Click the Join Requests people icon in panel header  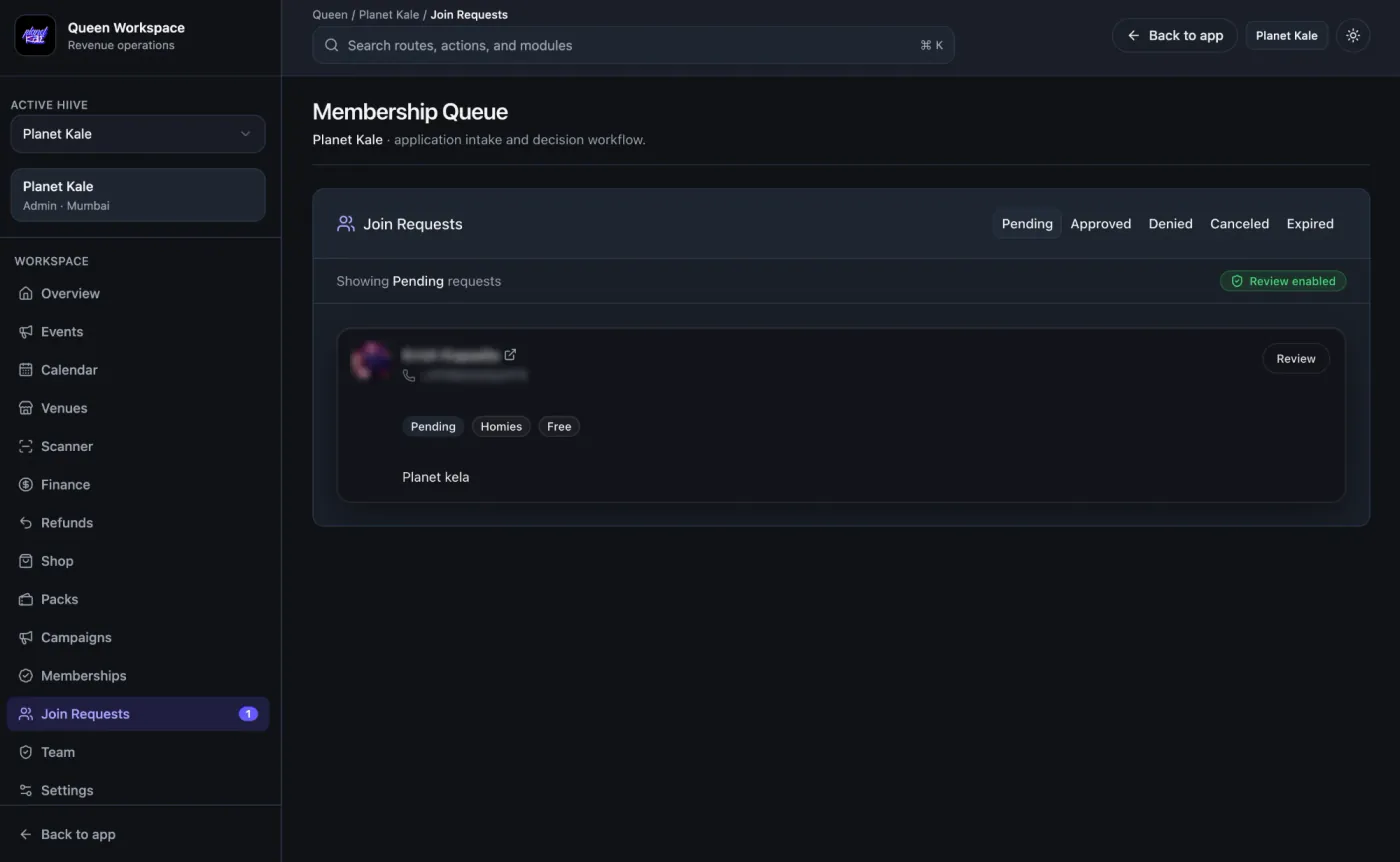346,224
